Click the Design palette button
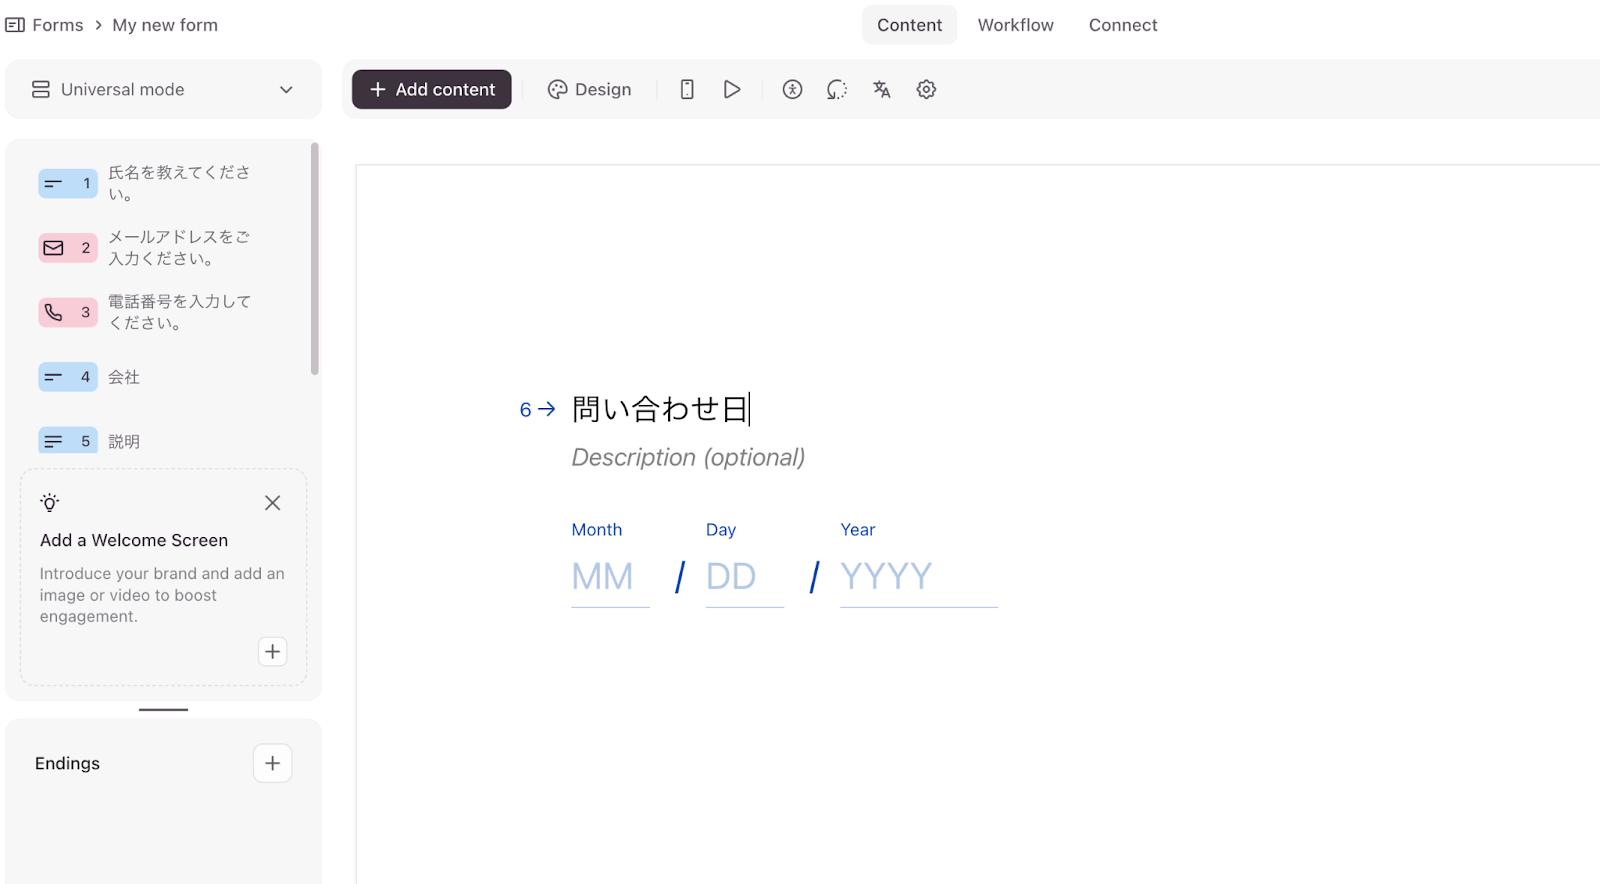Image resolution: width=1600 pixels, height=884 pixels. pos(589,89)
